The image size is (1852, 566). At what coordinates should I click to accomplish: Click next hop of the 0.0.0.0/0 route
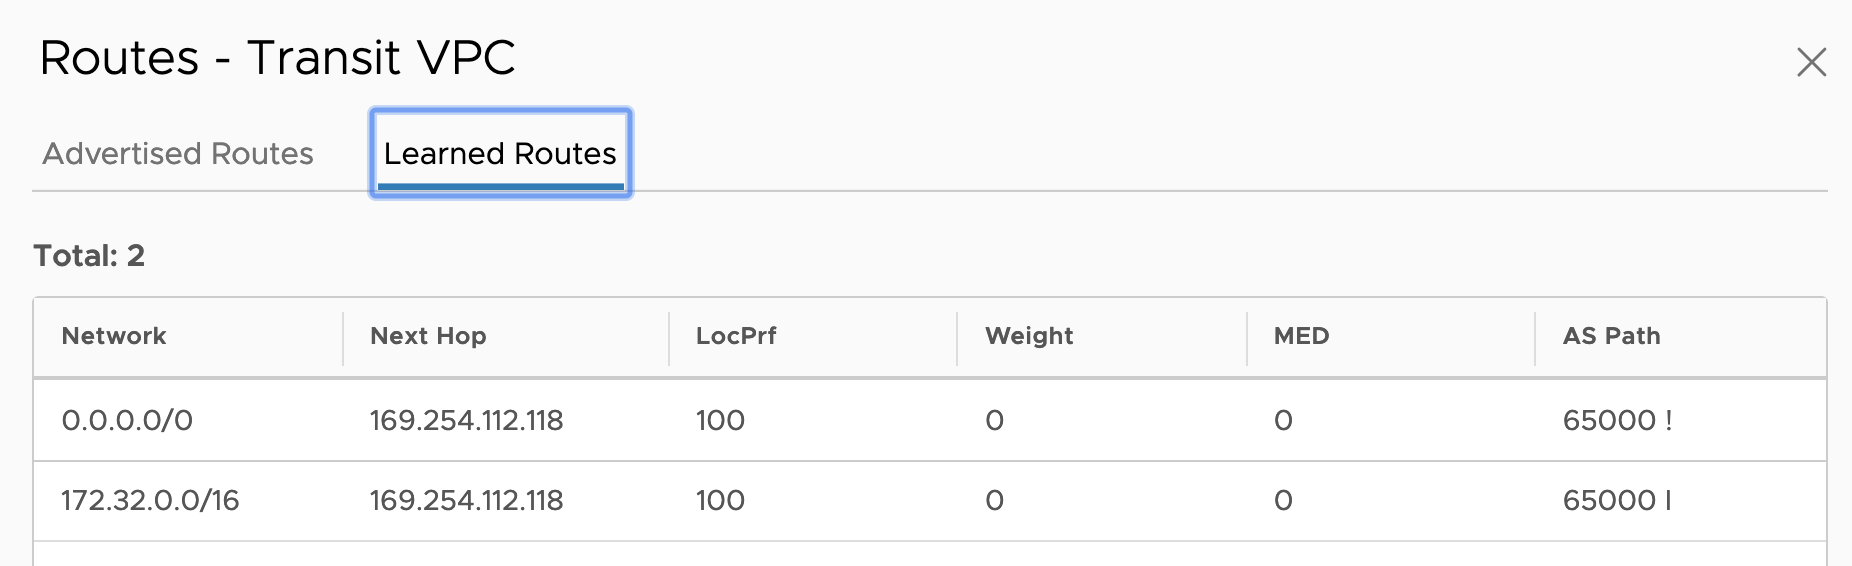(x=466, y=420)
